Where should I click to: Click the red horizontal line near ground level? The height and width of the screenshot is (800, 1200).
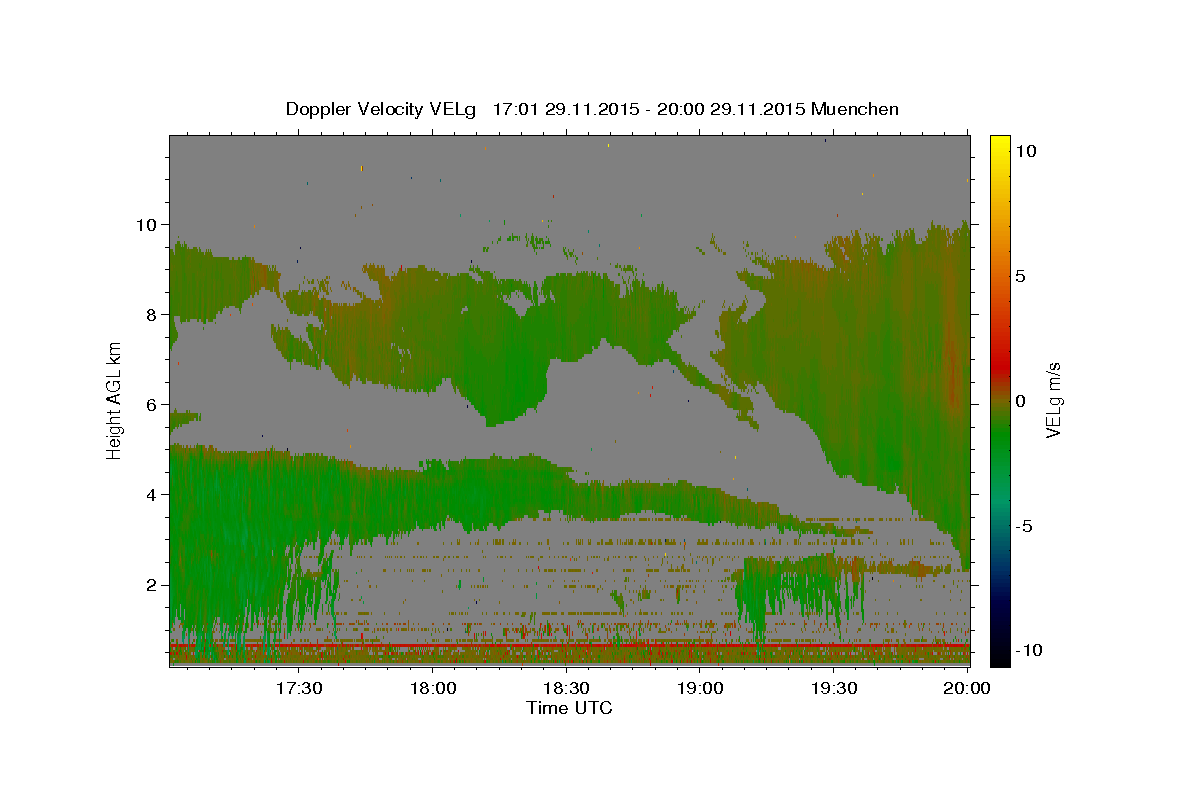click(x=569, y=646)
